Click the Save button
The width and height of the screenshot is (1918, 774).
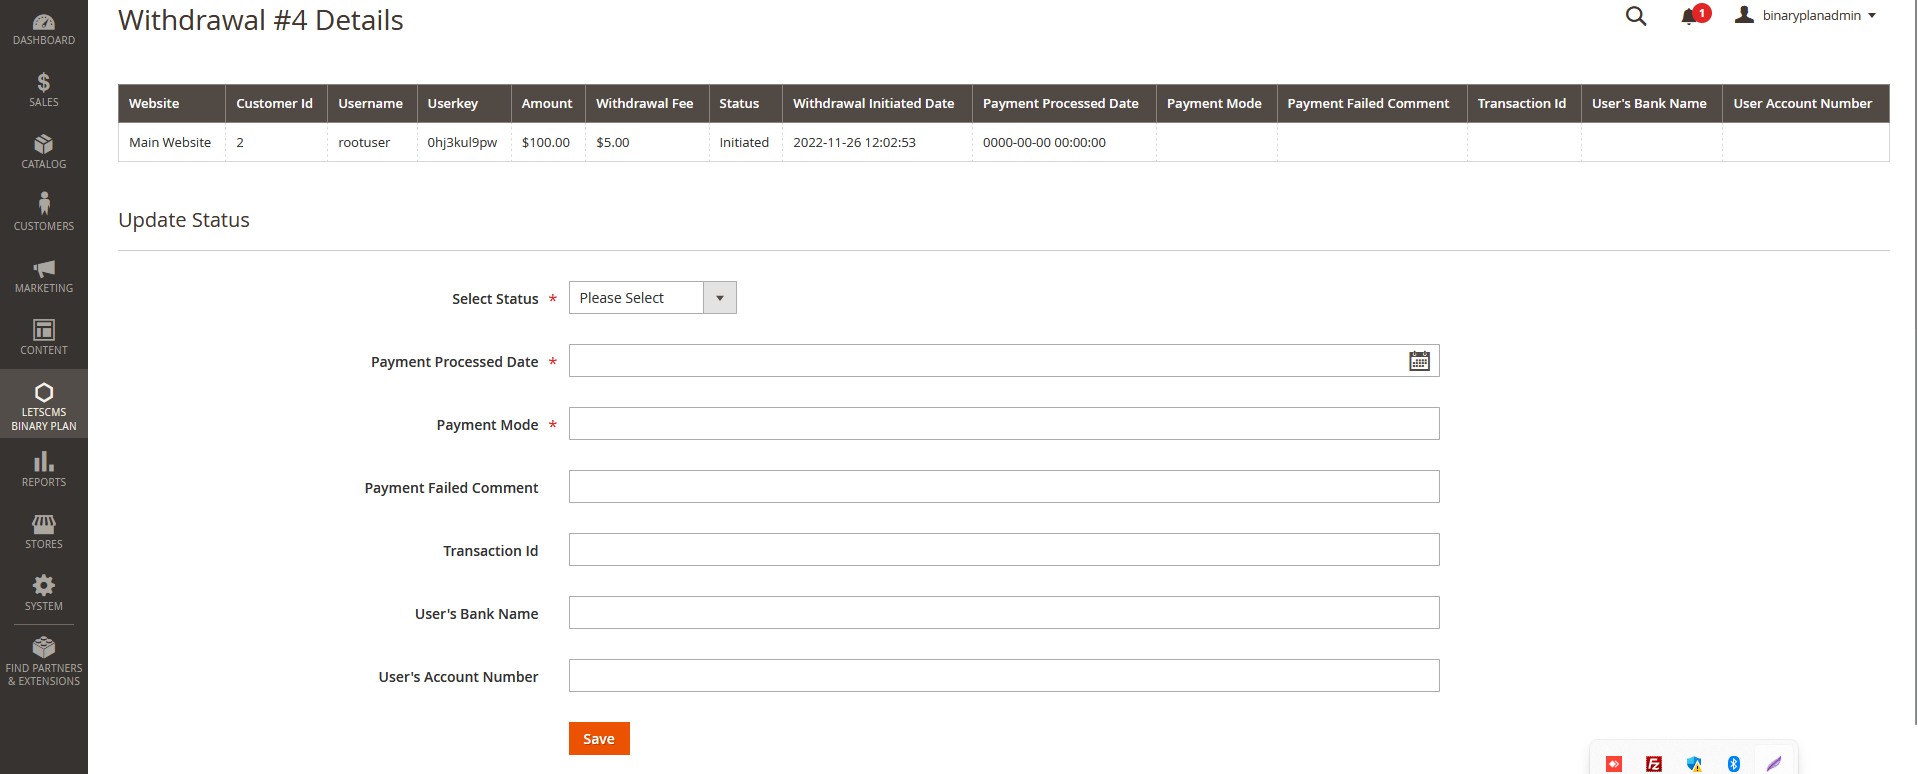[x=599, y=739]
